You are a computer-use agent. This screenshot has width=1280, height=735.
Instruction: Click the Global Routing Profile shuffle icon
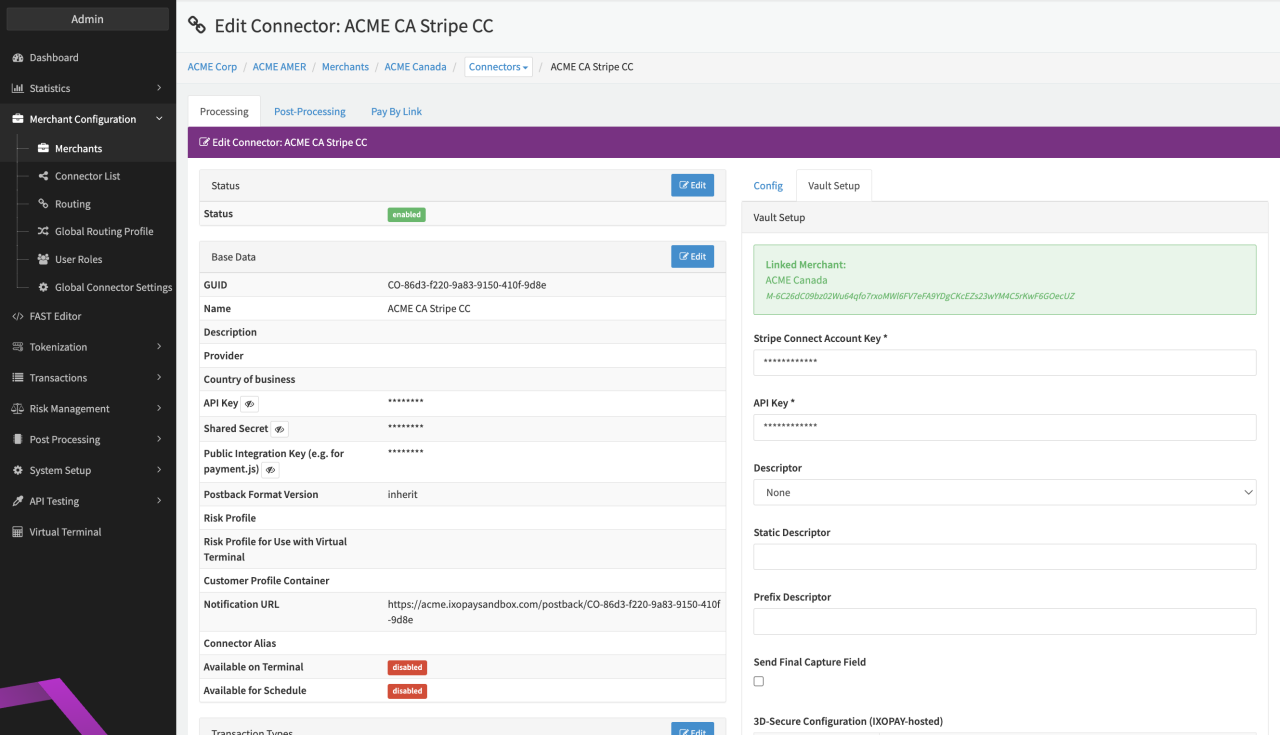click(43, 231)
